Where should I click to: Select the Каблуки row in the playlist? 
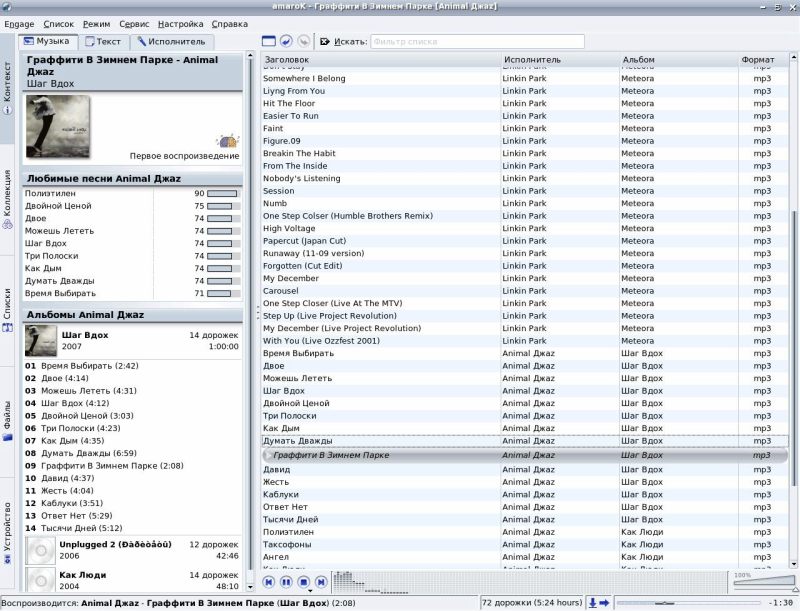[x=524, y=495]
